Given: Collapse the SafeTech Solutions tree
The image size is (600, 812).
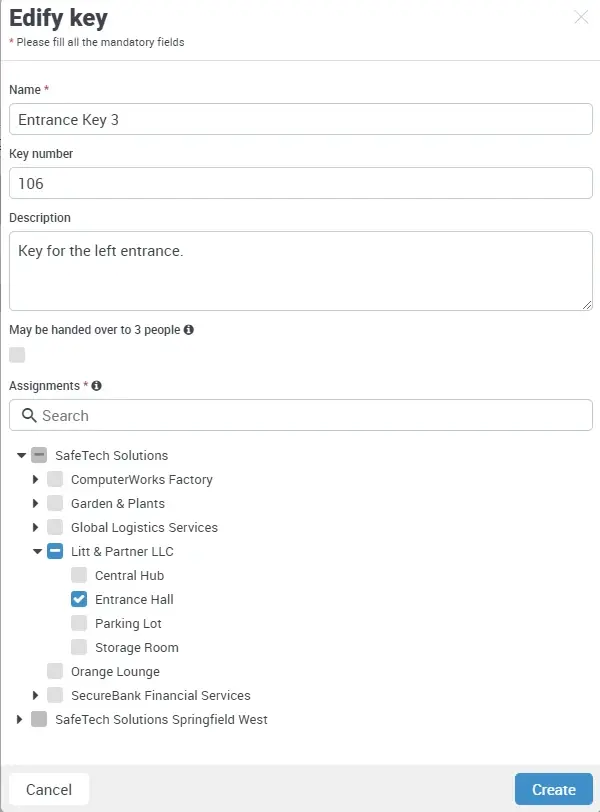Looking at the screenshot, I should 21,455.
